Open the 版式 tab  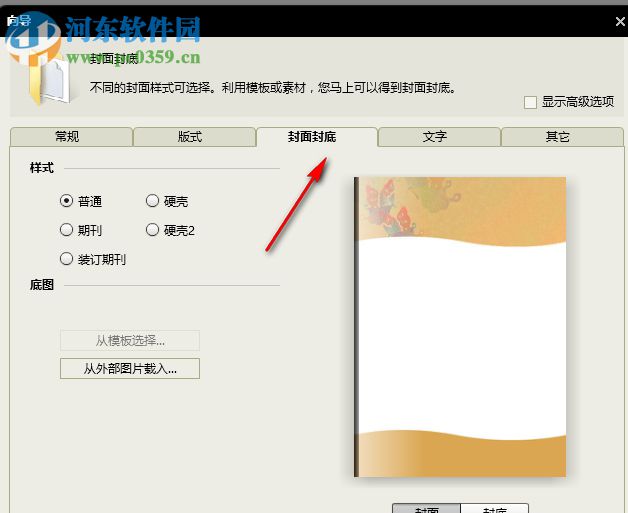(x=194, y=137)
